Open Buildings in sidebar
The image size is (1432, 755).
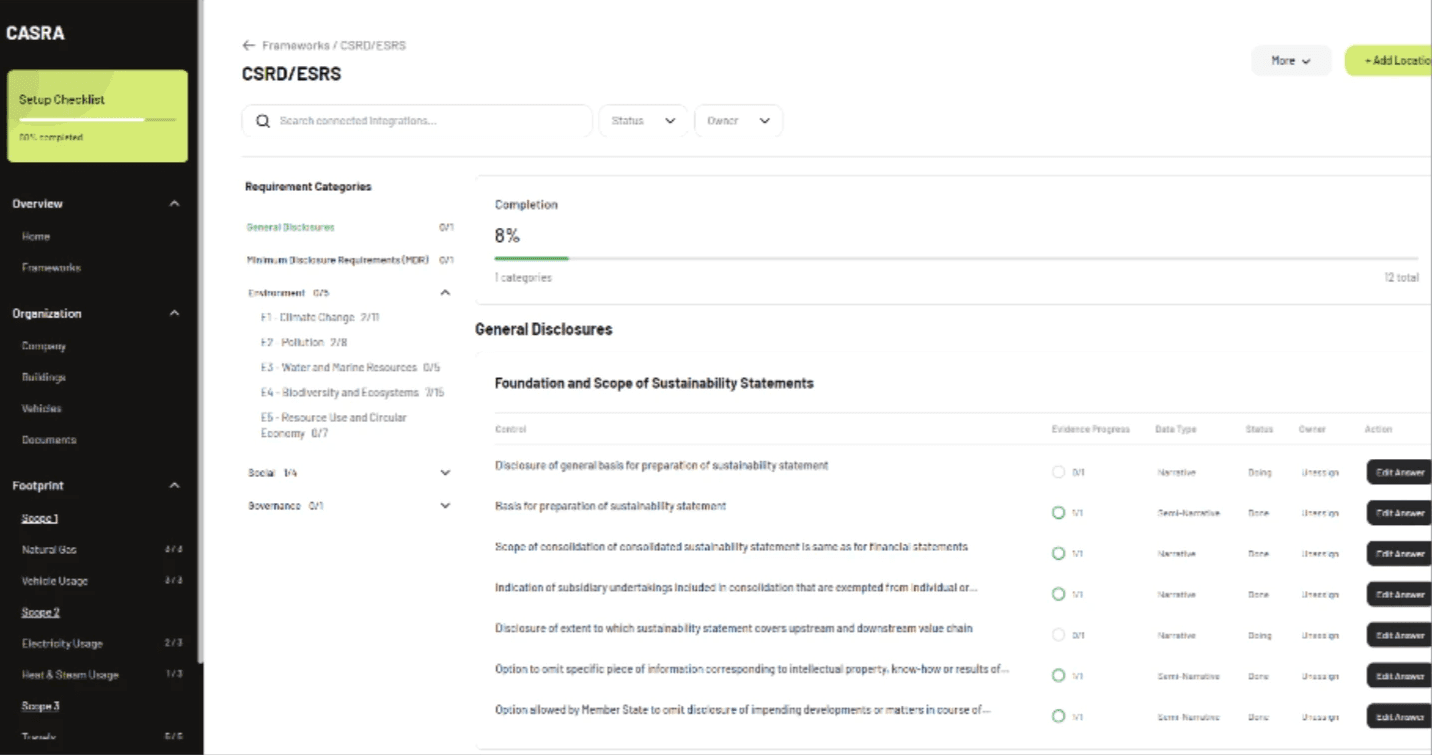coord(44,377)
